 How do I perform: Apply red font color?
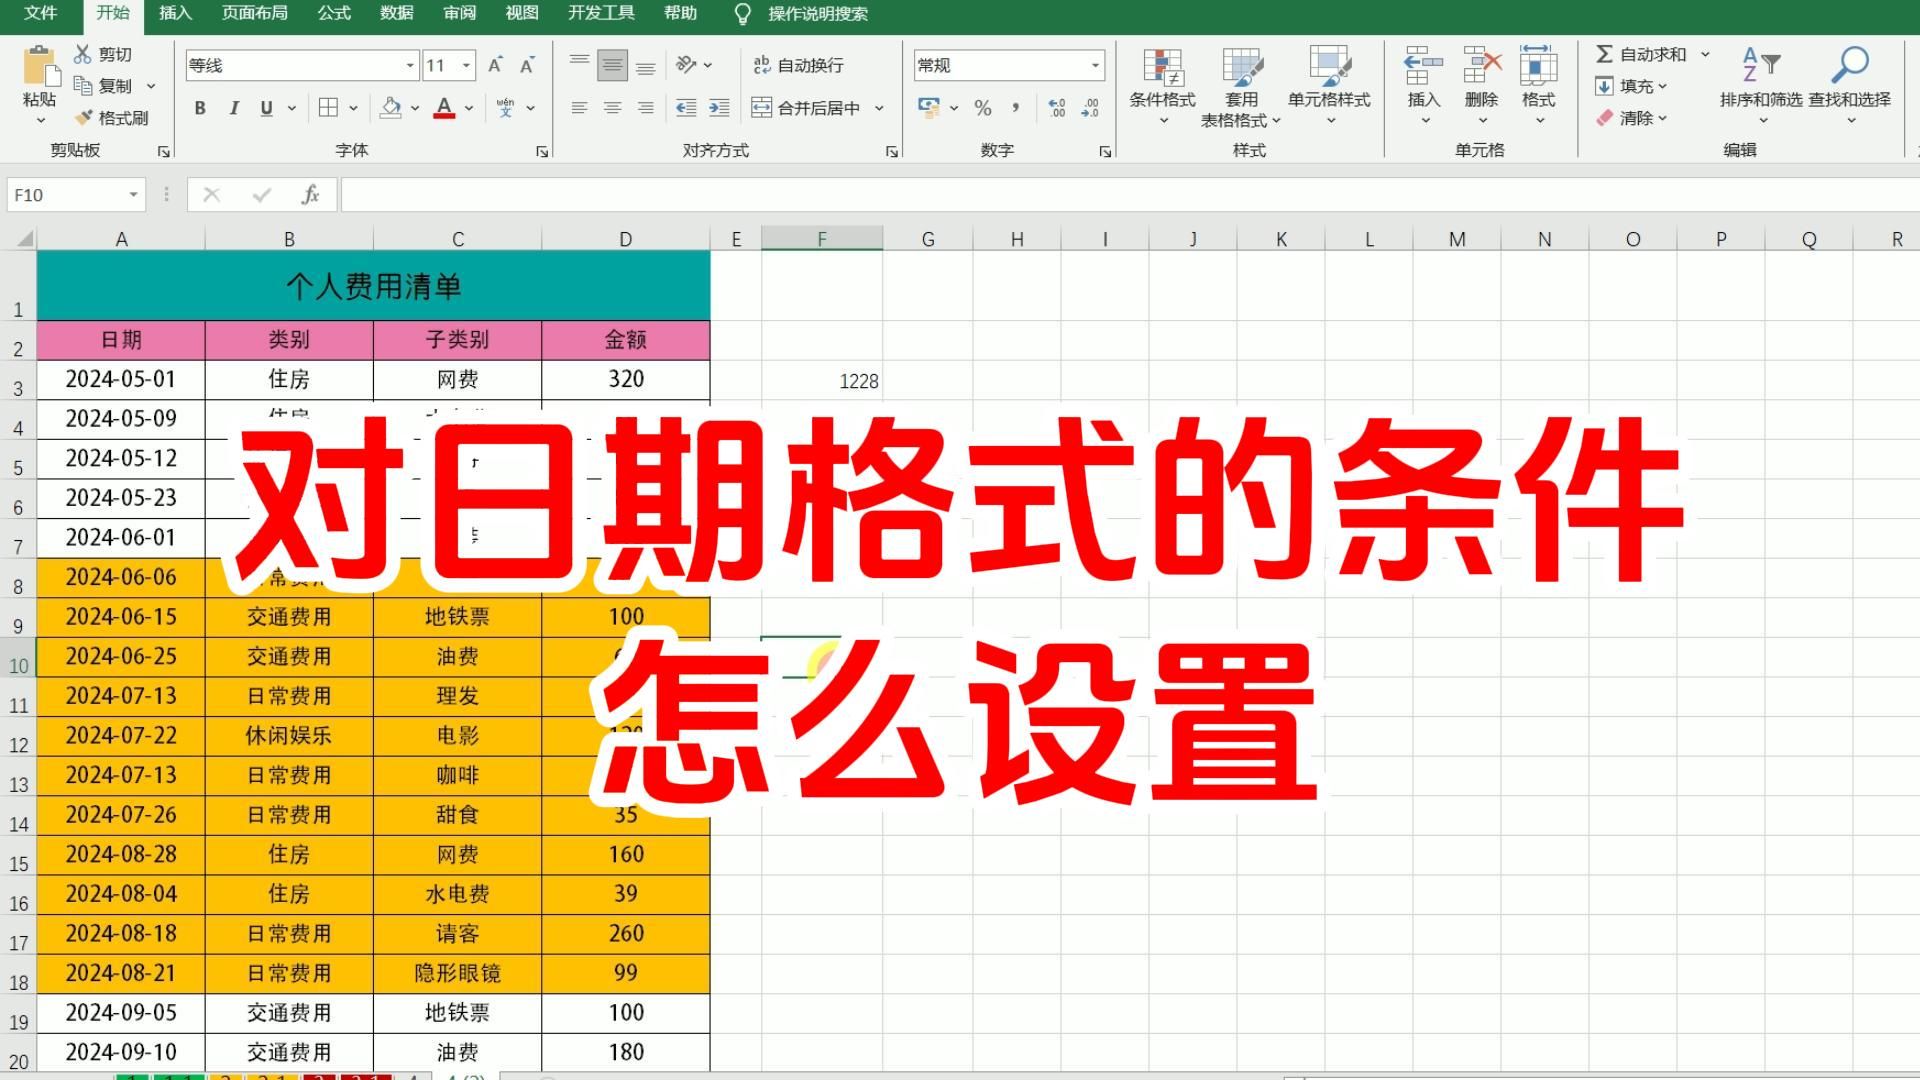tap(444, 108)
